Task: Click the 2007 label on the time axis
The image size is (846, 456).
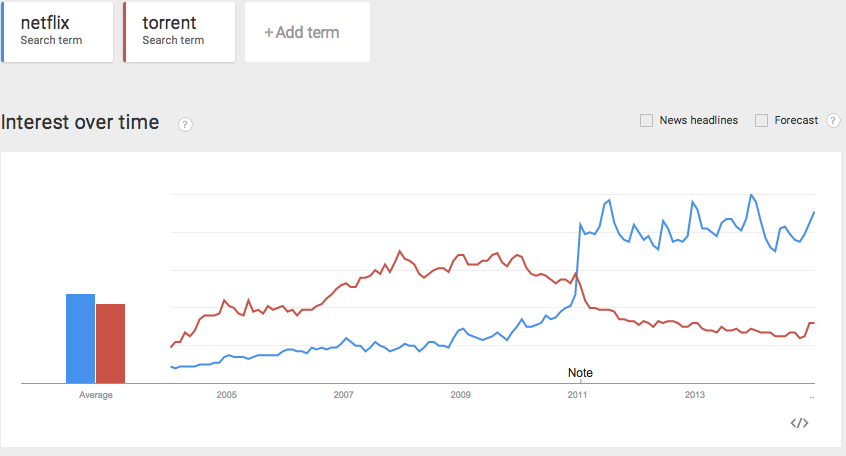Action: click(x=343, y=395)
